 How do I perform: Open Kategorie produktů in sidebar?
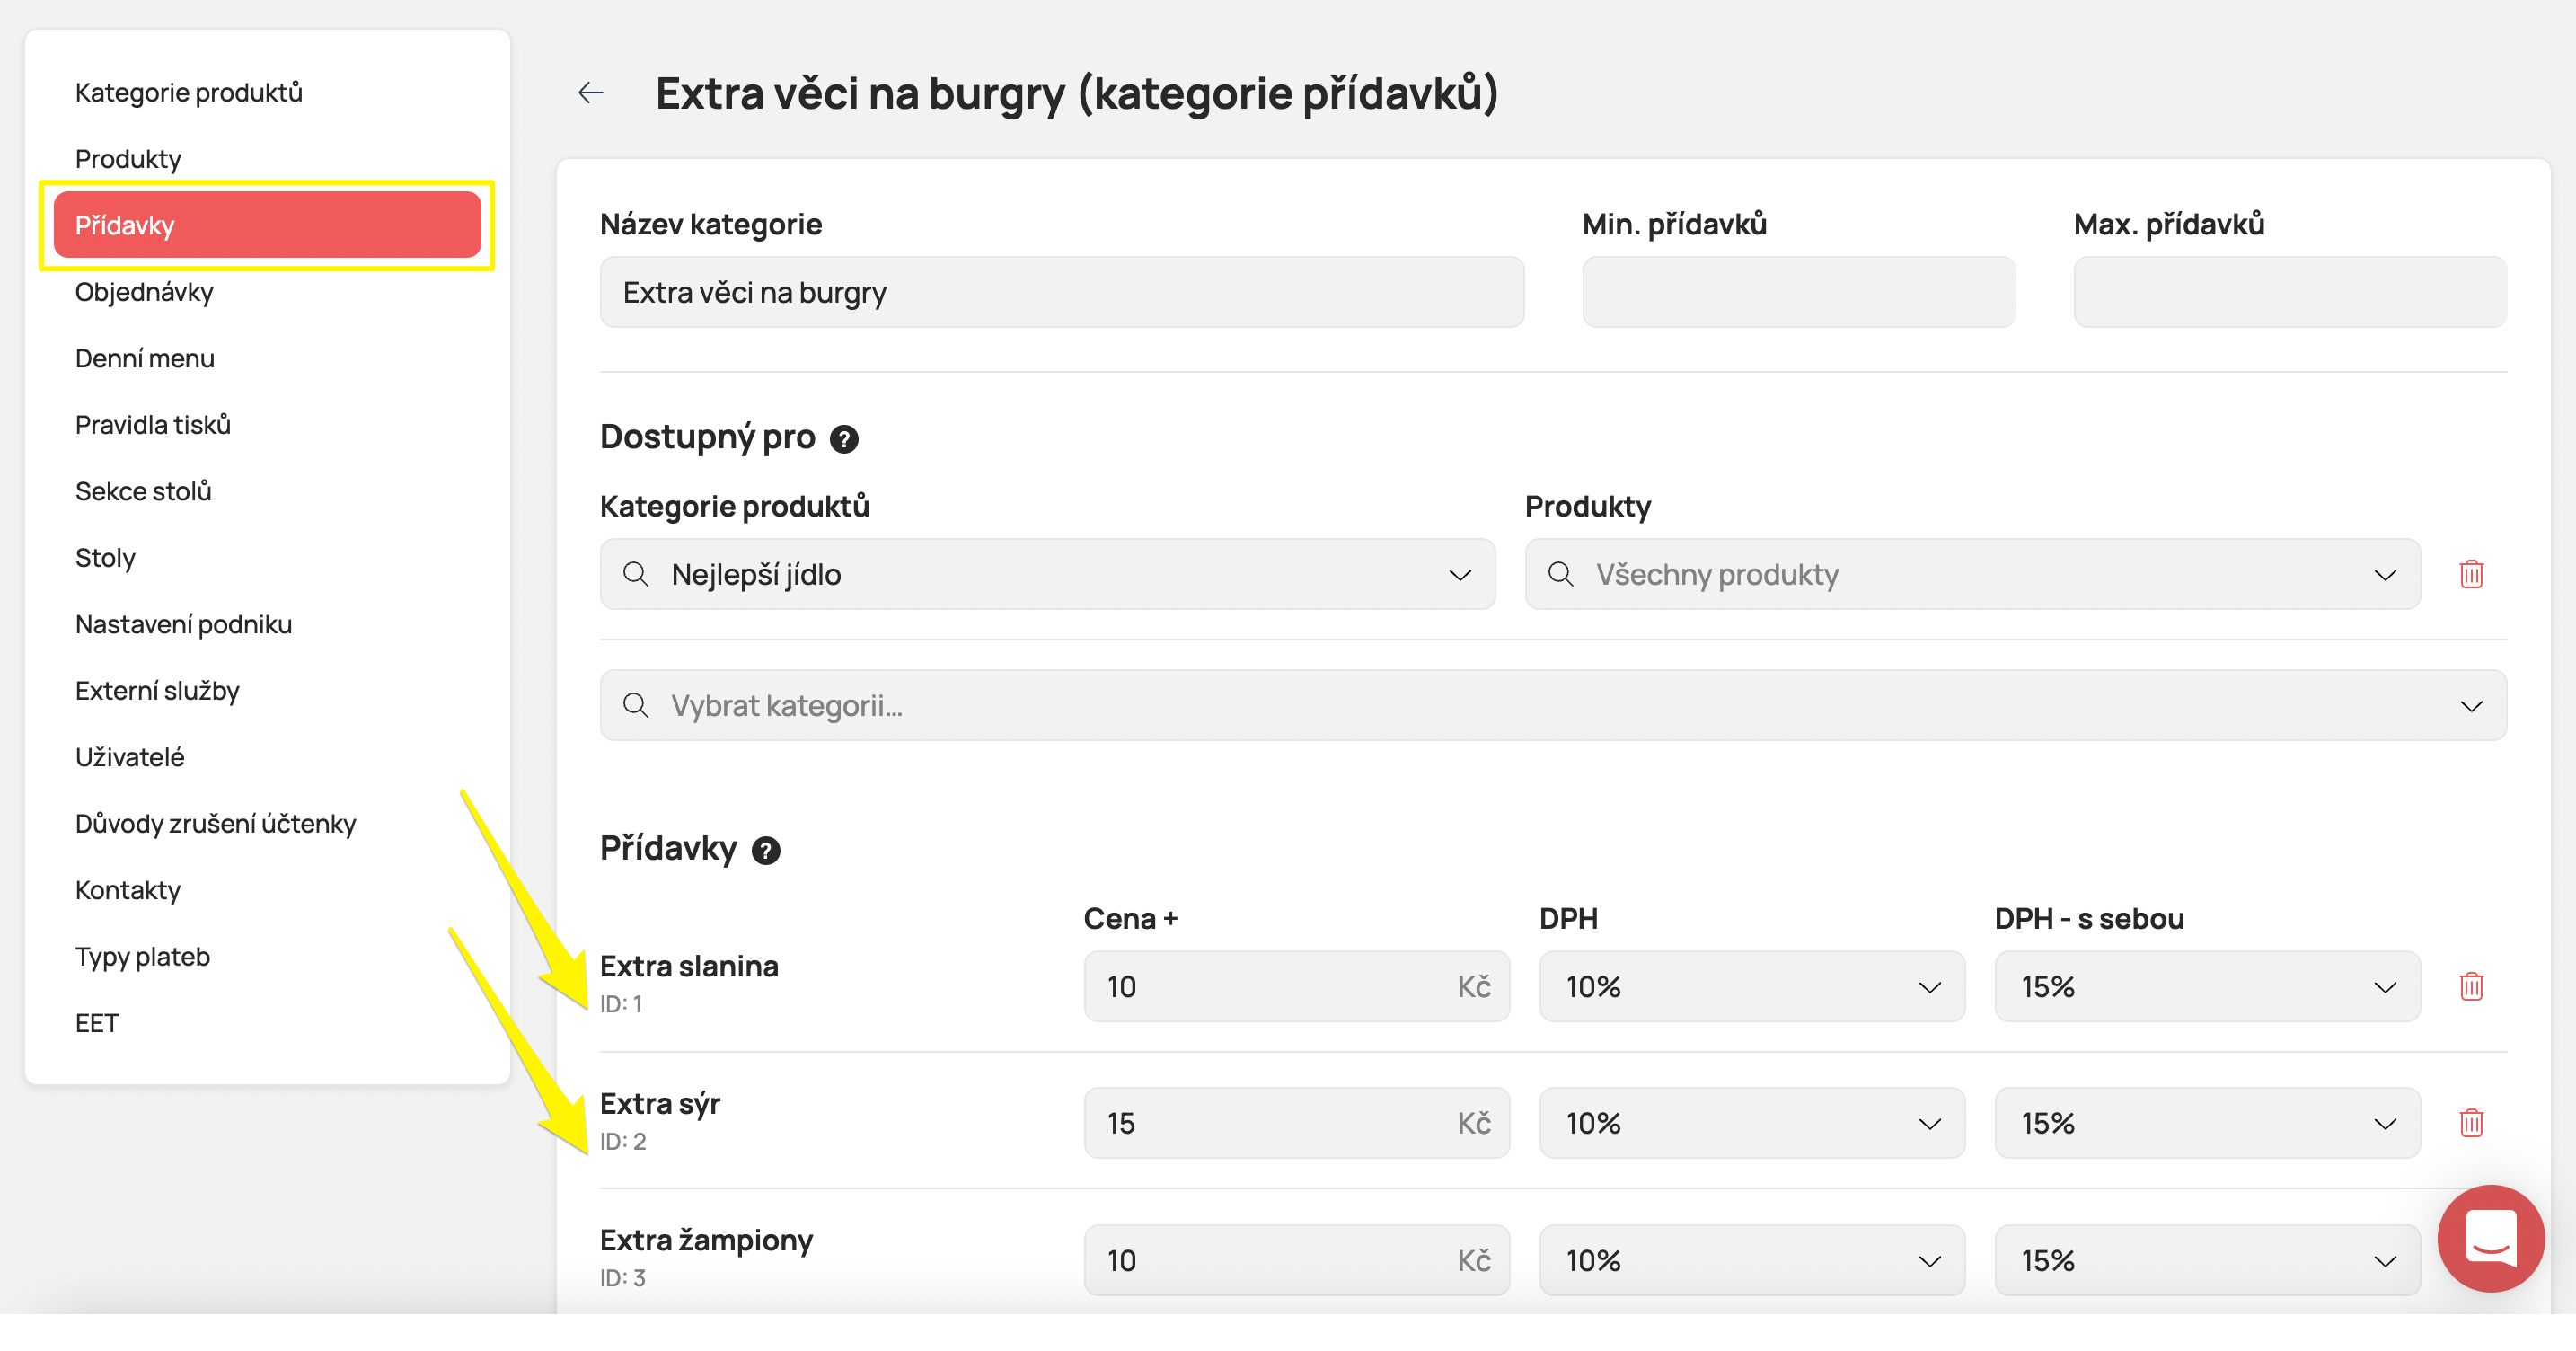(189, 92)
